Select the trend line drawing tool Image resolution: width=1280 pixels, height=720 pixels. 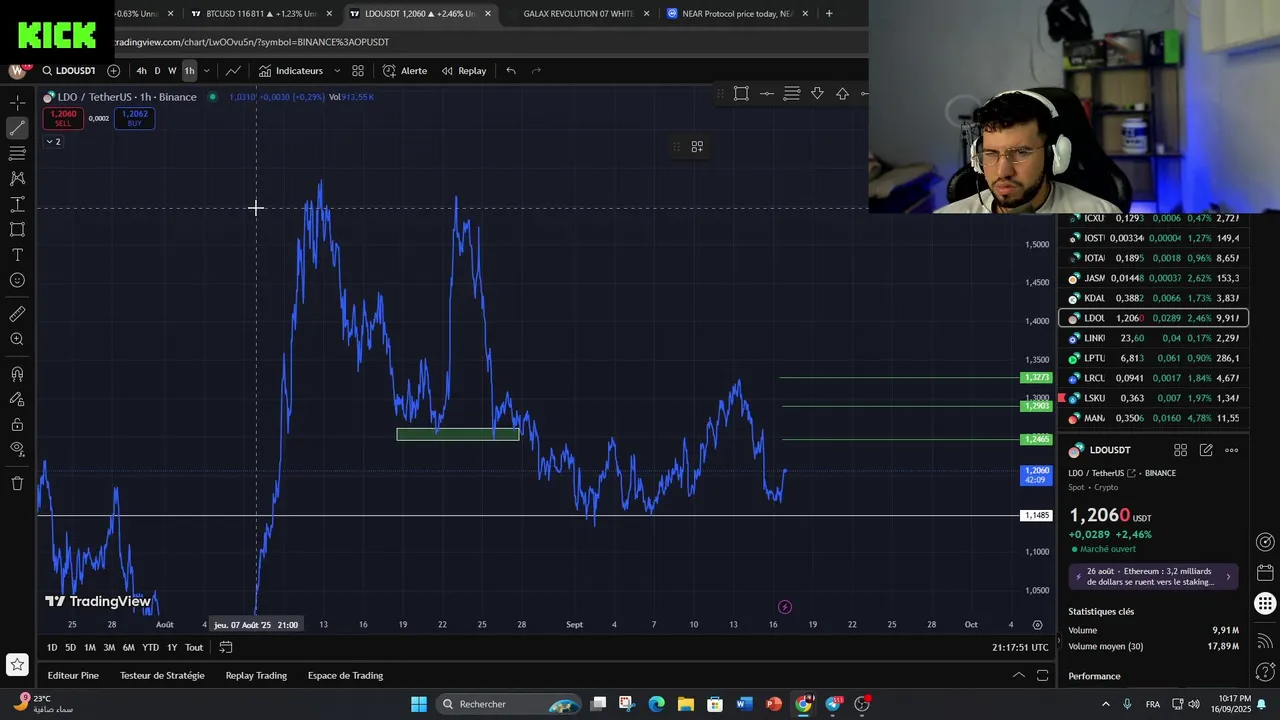pyautogui.click(x=17, y=128)
